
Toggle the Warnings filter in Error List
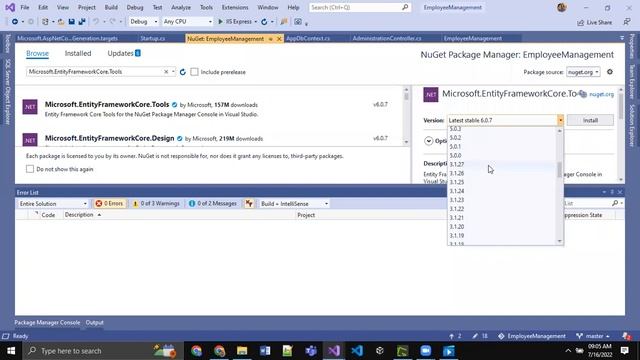click(156, 203)
